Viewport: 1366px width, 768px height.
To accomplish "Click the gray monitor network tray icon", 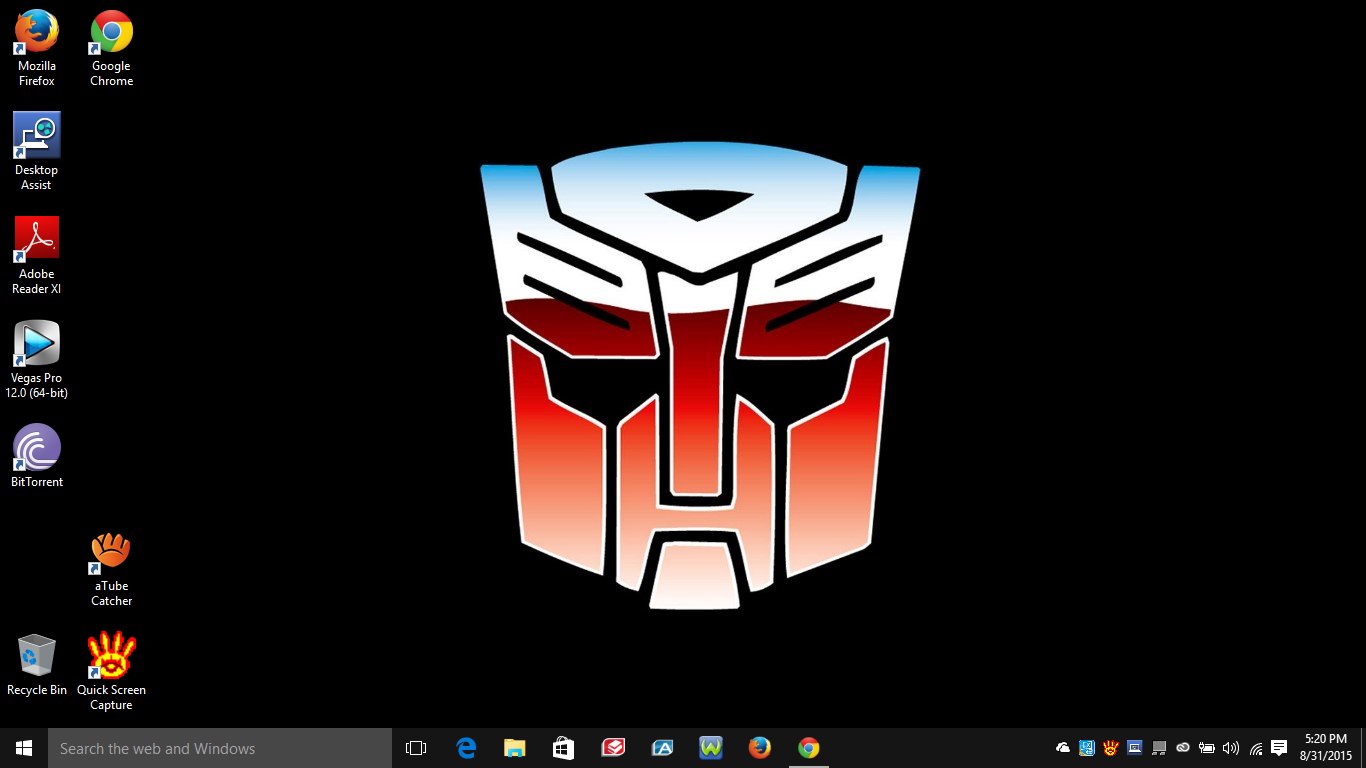I will point(1159,748).
